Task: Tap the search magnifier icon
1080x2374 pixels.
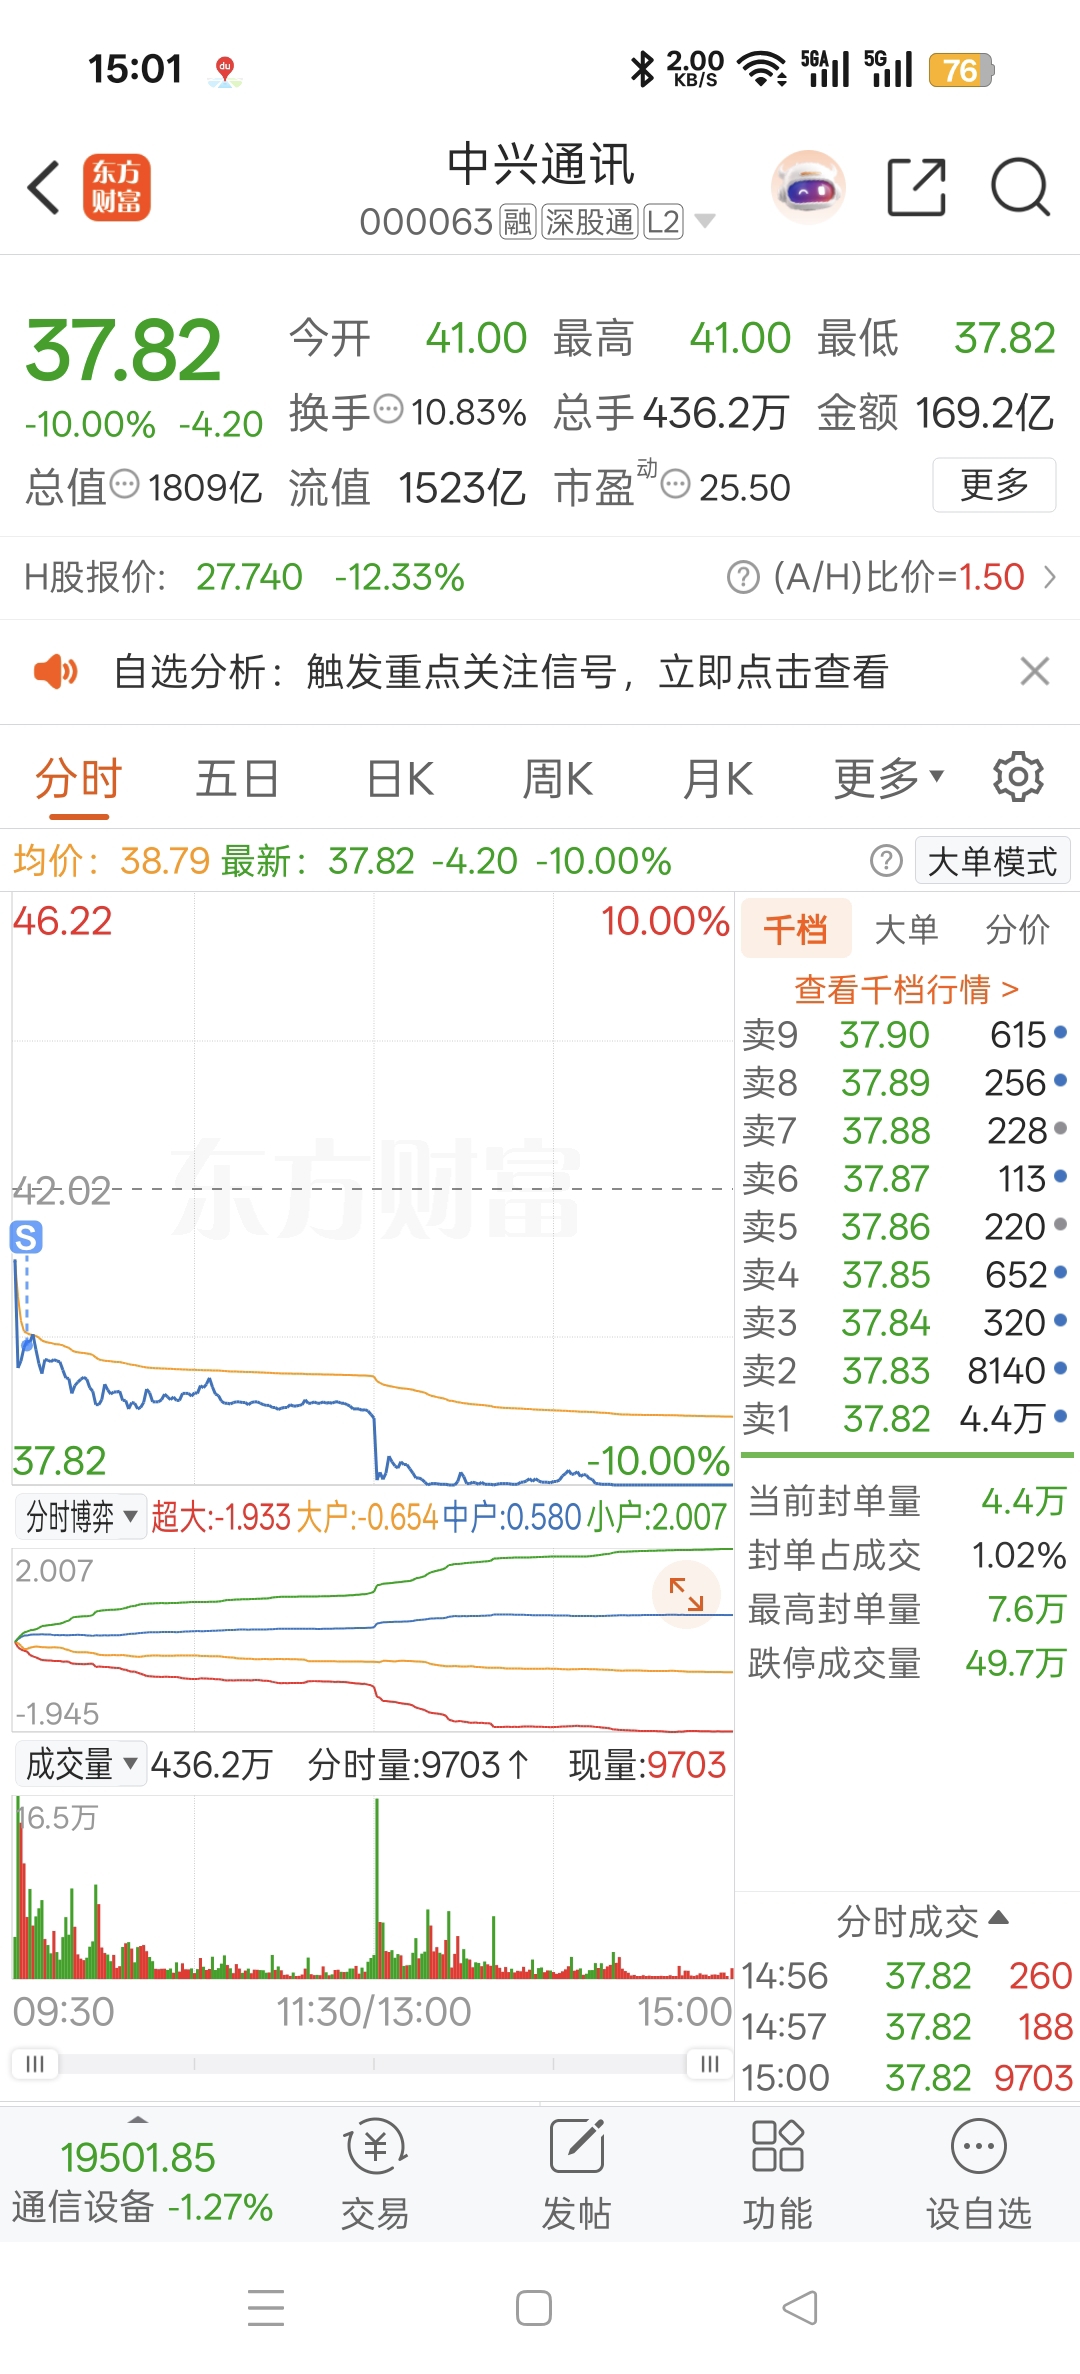Action: pos(1019,187)
